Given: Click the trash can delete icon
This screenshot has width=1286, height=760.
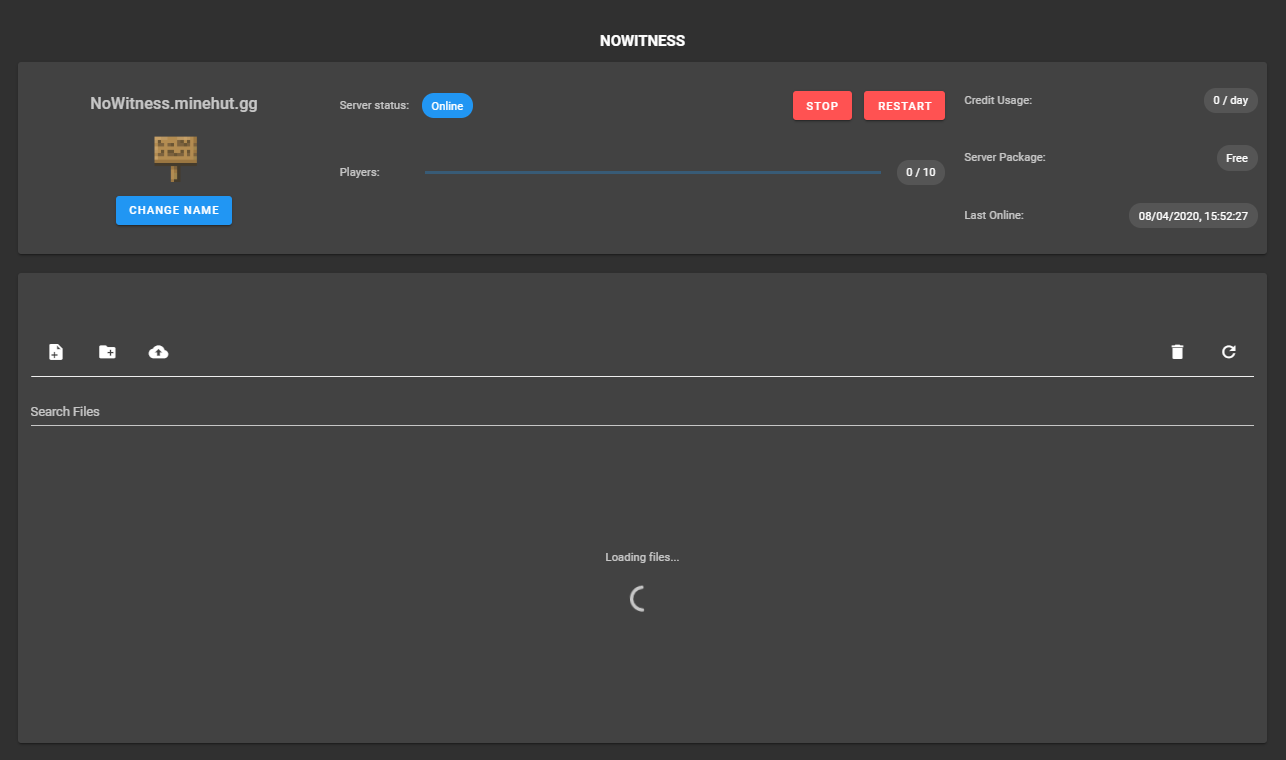Looking at the screenshot, I should 1177,352.
